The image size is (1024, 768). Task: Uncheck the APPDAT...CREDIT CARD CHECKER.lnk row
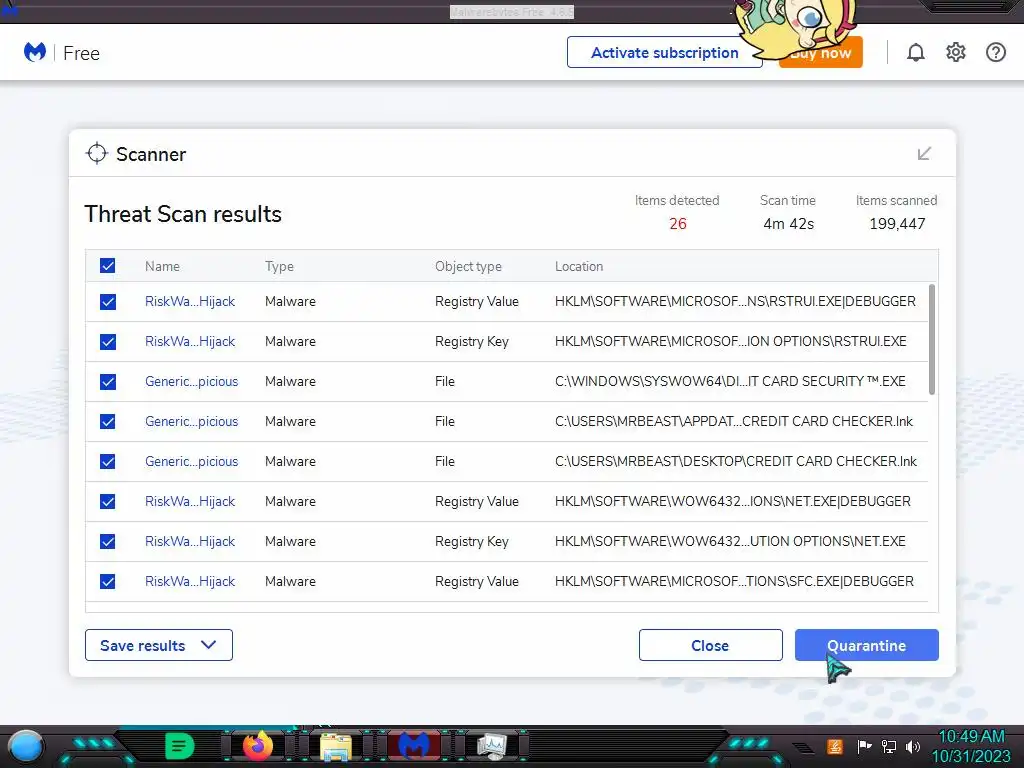click(108, 421)
